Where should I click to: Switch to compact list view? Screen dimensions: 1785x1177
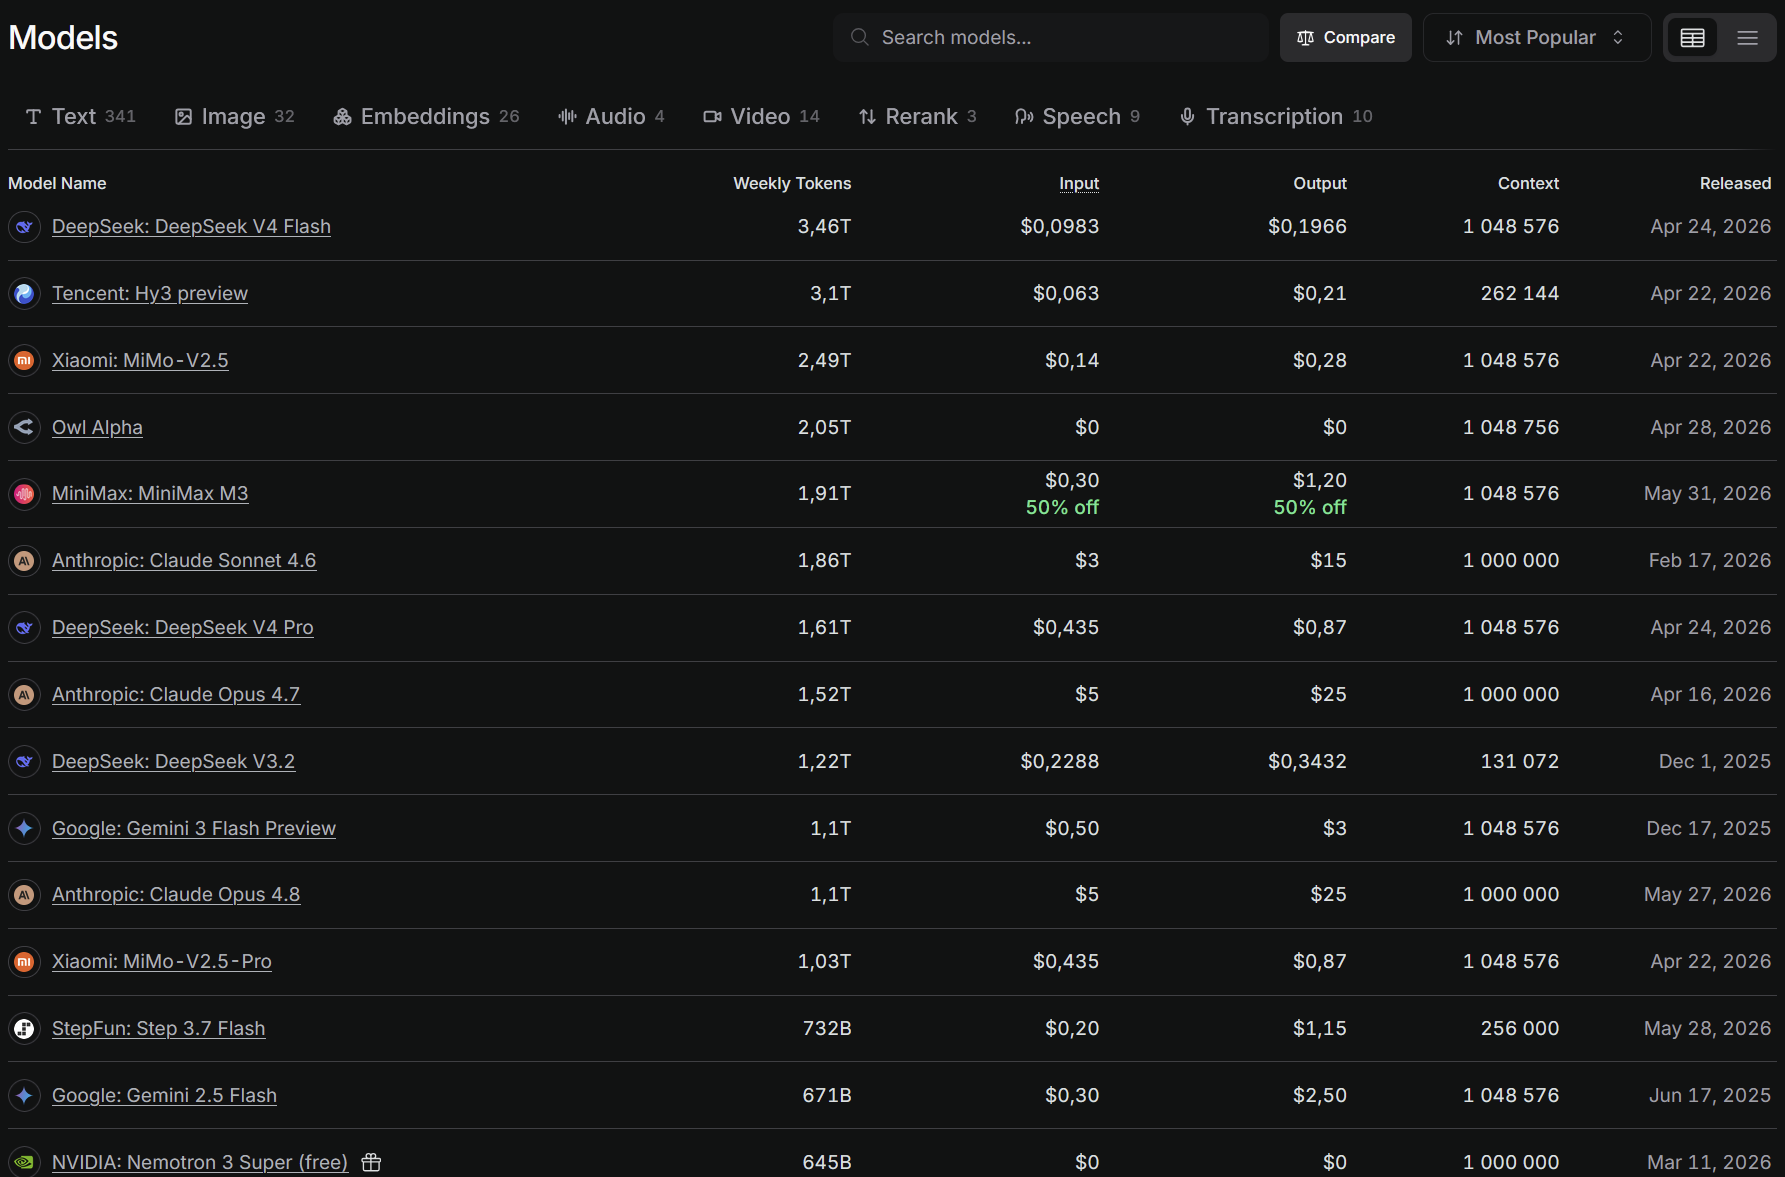[x=1747, y=38]
